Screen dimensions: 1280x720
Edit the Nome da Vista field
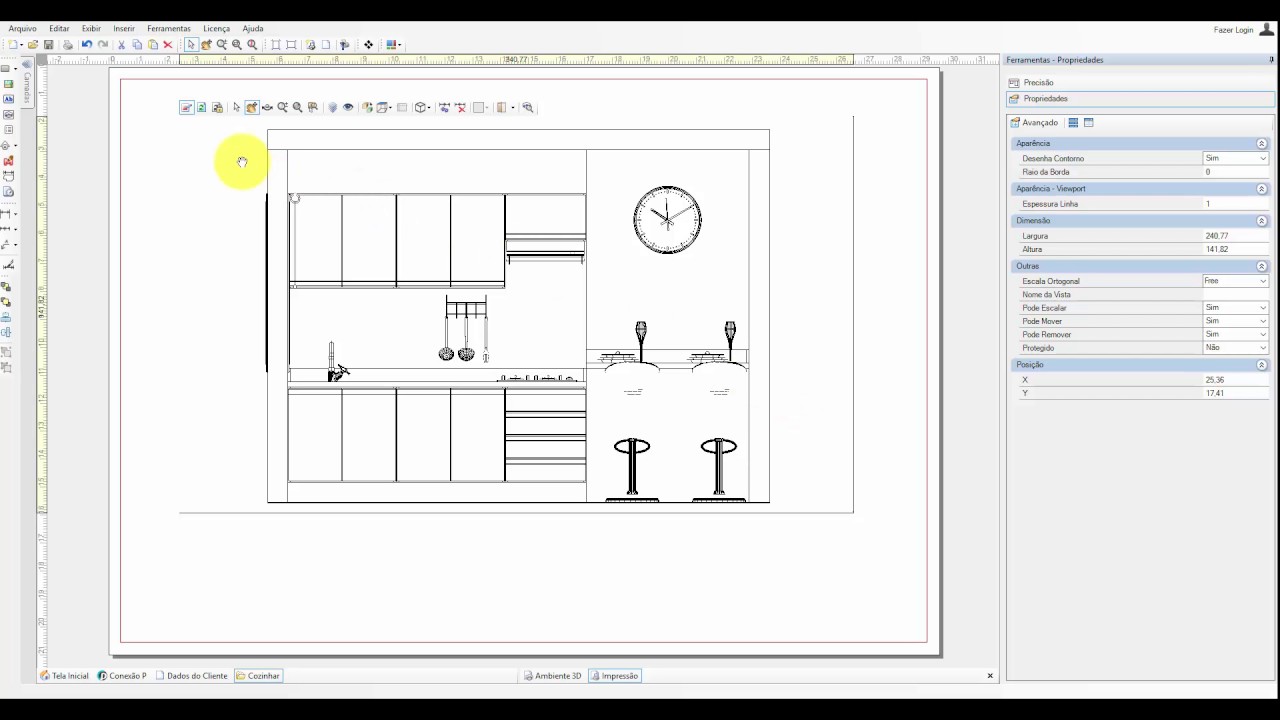pos(1236,295)
